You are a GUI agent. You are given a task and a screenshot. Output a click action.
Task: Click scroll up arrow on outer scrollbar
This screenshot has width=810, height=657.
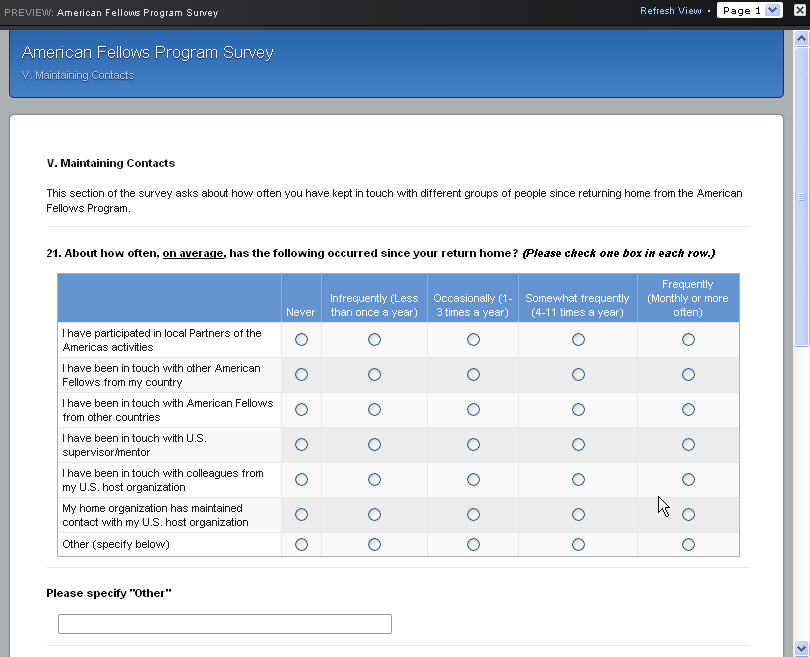click(801, 38)
